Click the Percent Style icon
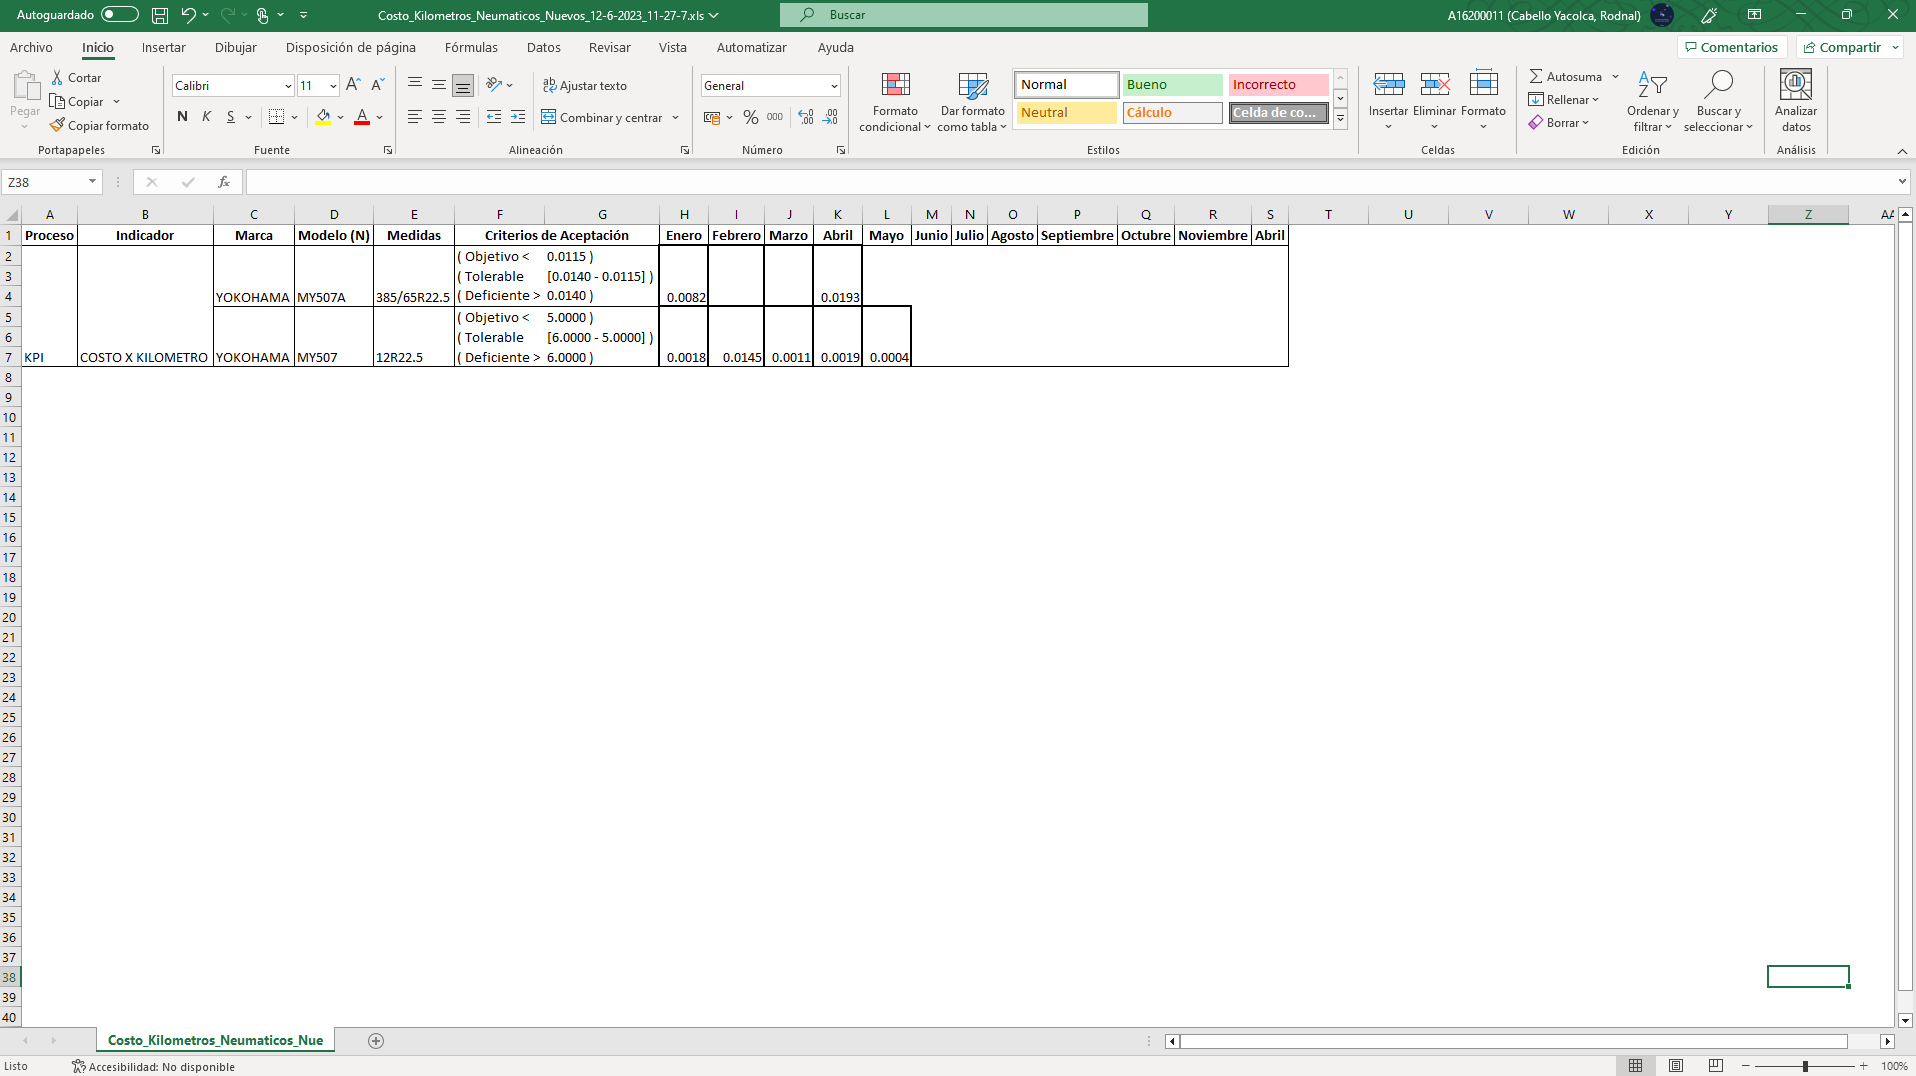1916x1076 pixels. pos(750,117)
